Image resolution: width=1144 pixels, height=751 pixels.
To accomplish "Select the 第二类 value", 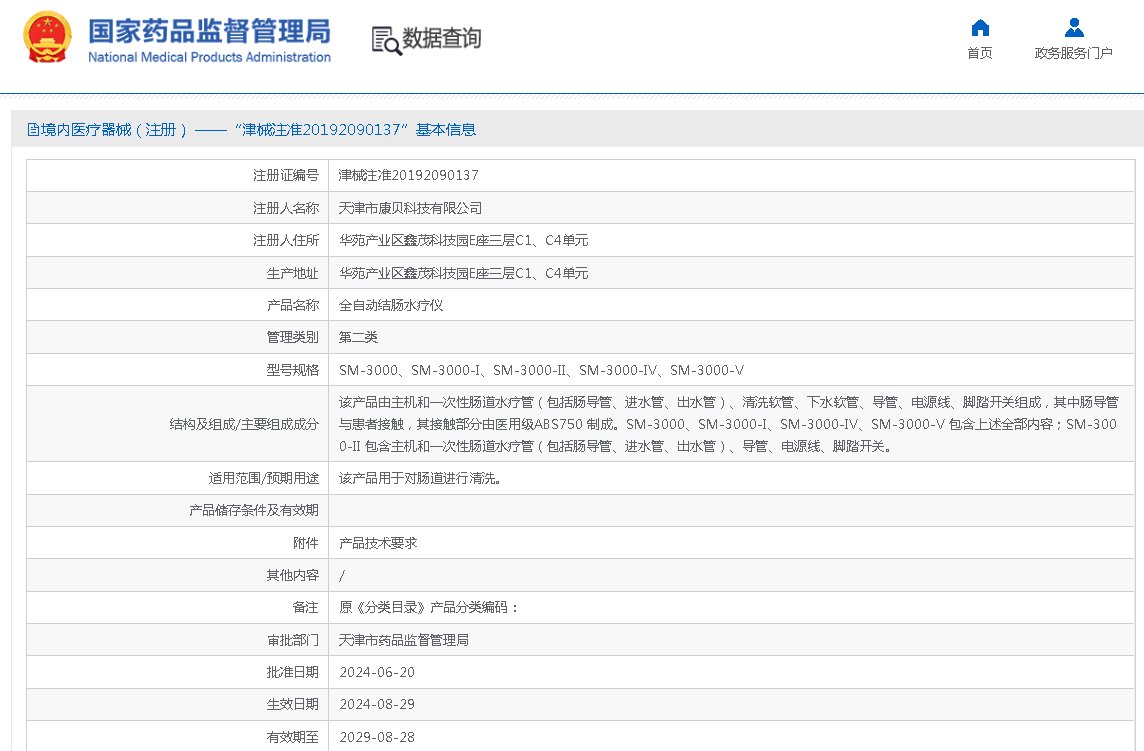I will click(358, 337).
